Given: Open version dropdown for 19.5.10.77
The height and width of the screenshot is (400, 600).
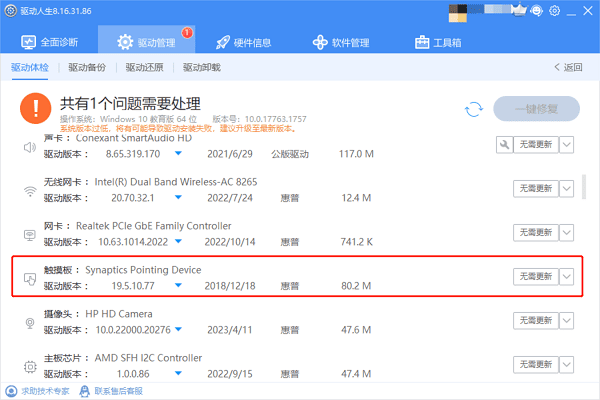Looking at the screenshot, I should (x=178, y=286).
